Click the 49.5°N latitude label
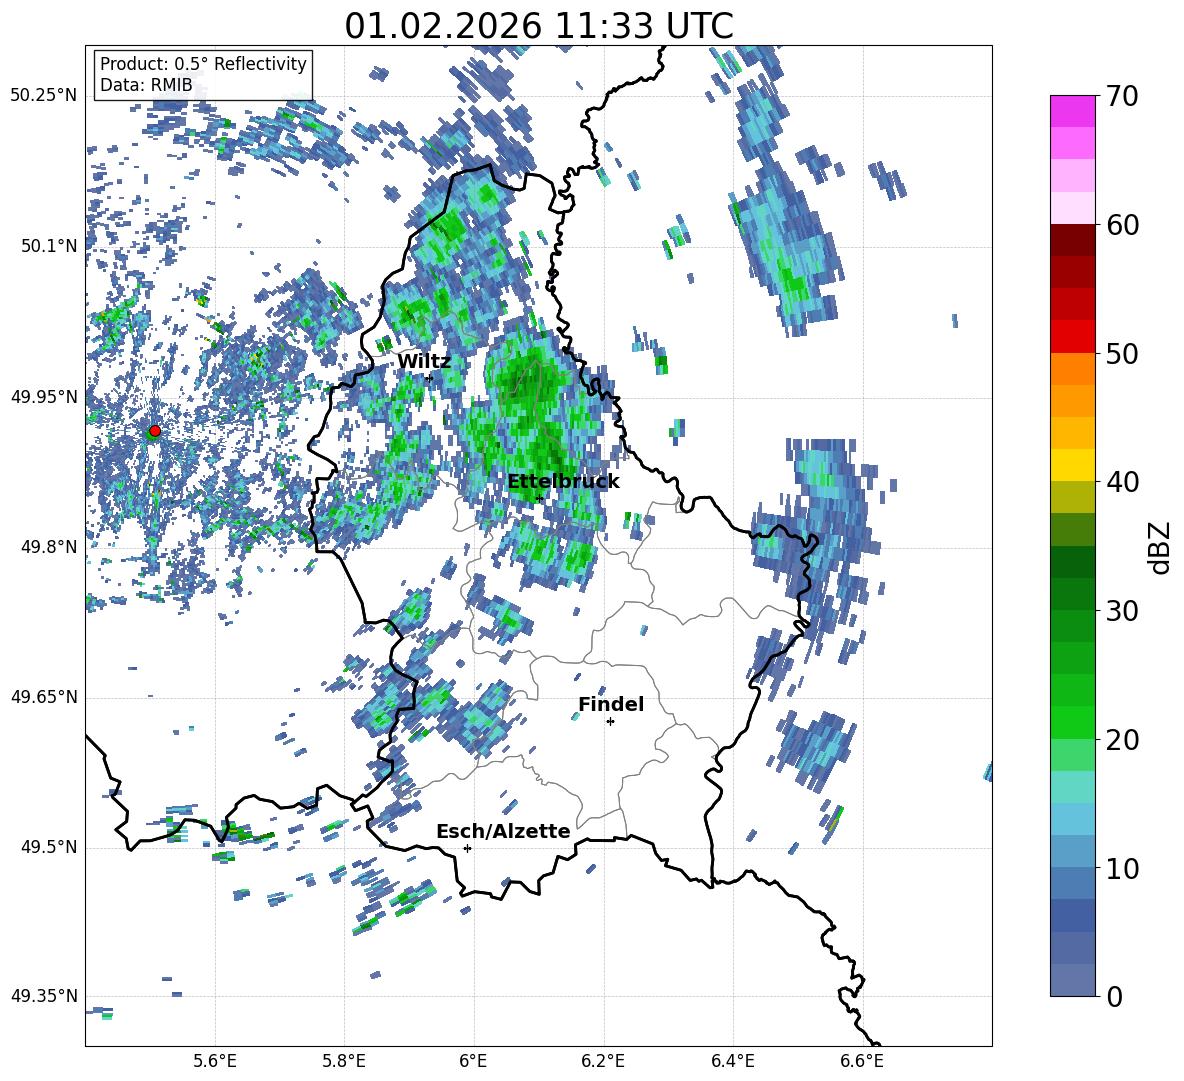The height and width of the screenshot is (1081, 1184). coord(49,847)
